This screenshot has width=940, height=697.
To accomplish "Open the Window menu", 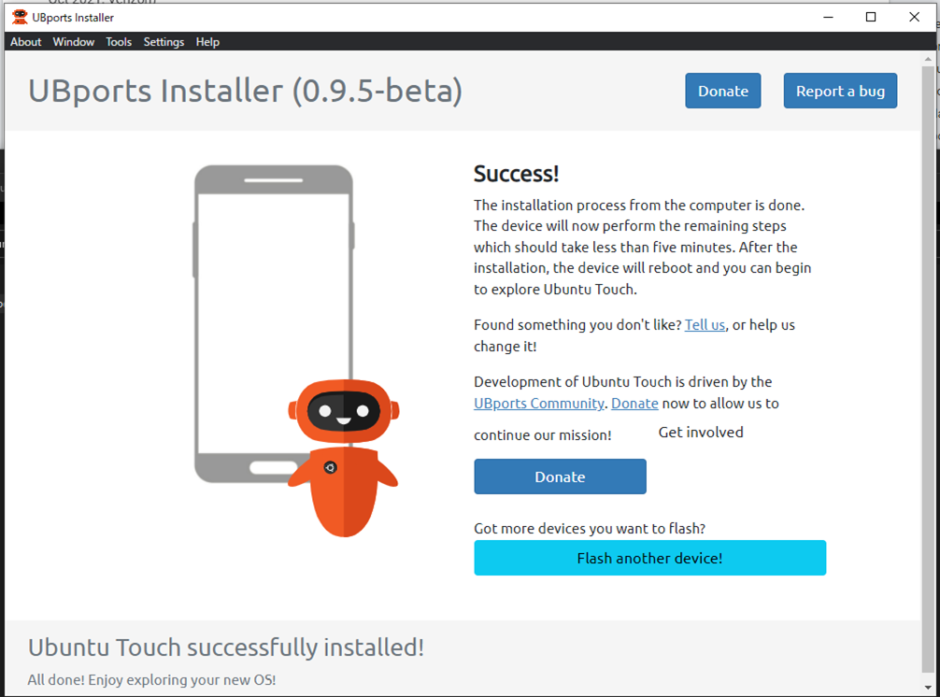I will click(x=73, y=42).
